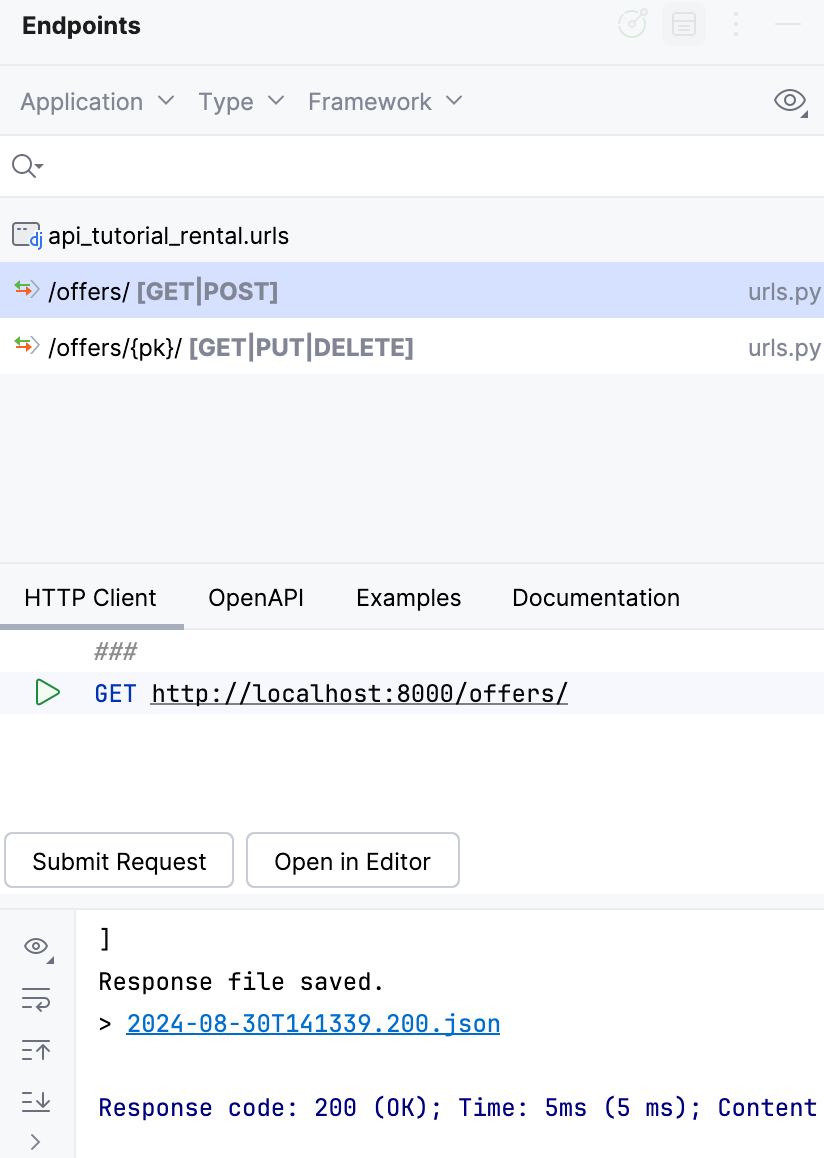Image resolution: width=824 pixels, height=1158 pixels.
Task: Open the Framework filter dropdown
Action: tap(385, 101)
